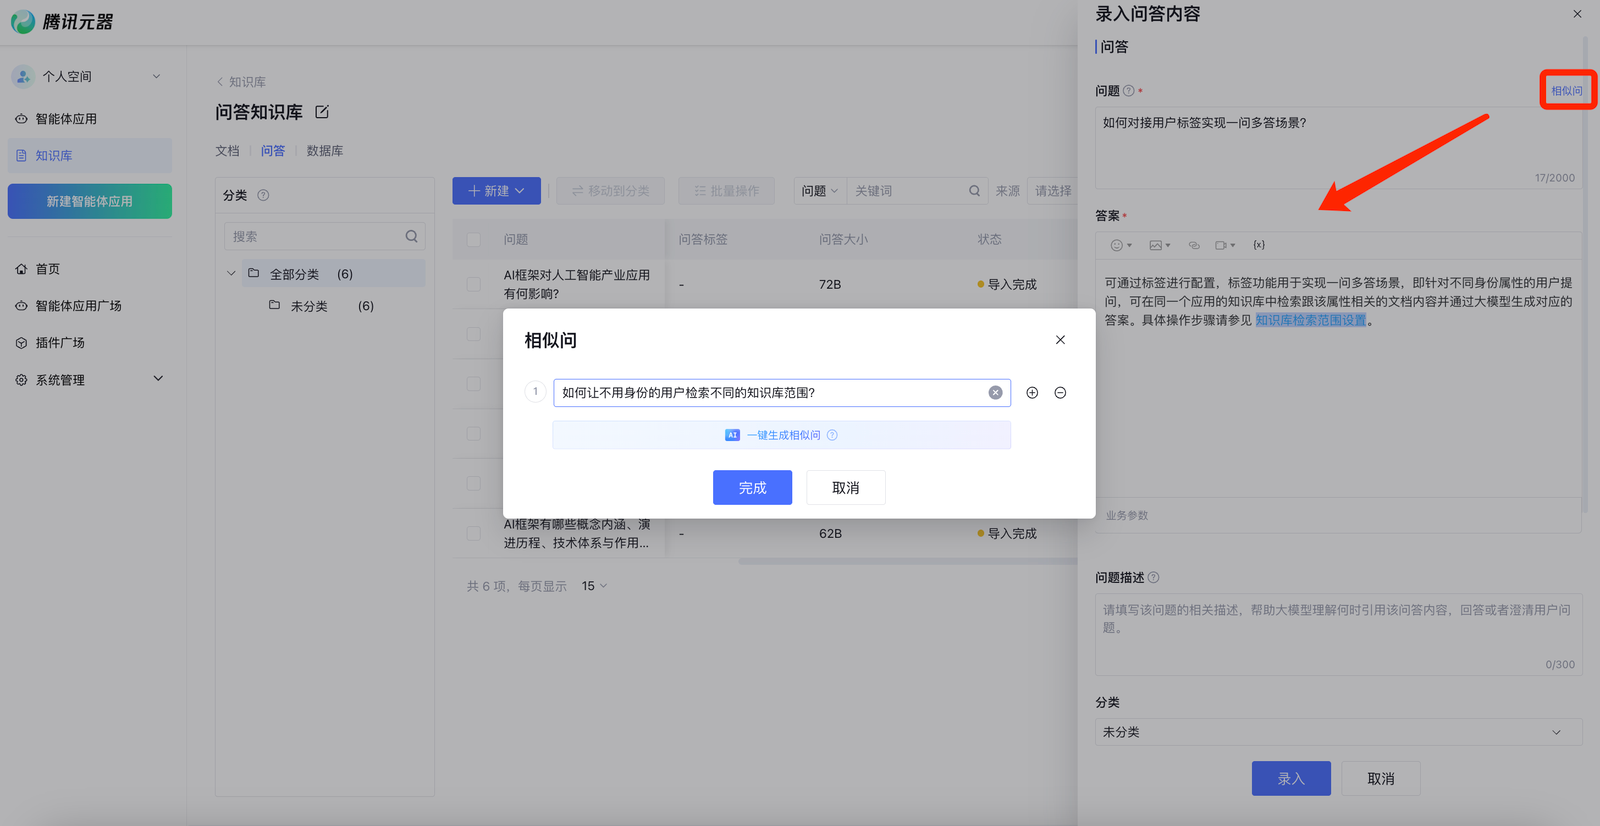Click the 录入 submit button
The height and width of the screenshot is (826, 1600).
(x=1290, y=778)
